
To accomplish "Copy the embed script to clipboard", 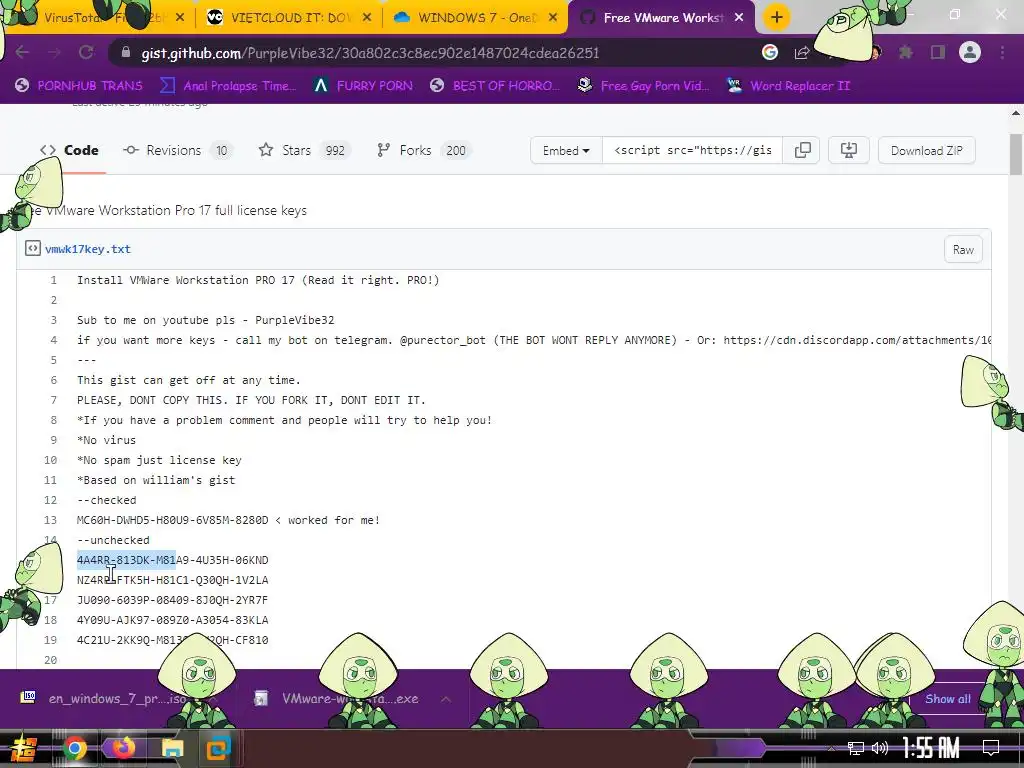I will pyautogui.click(x=803, y=150).
